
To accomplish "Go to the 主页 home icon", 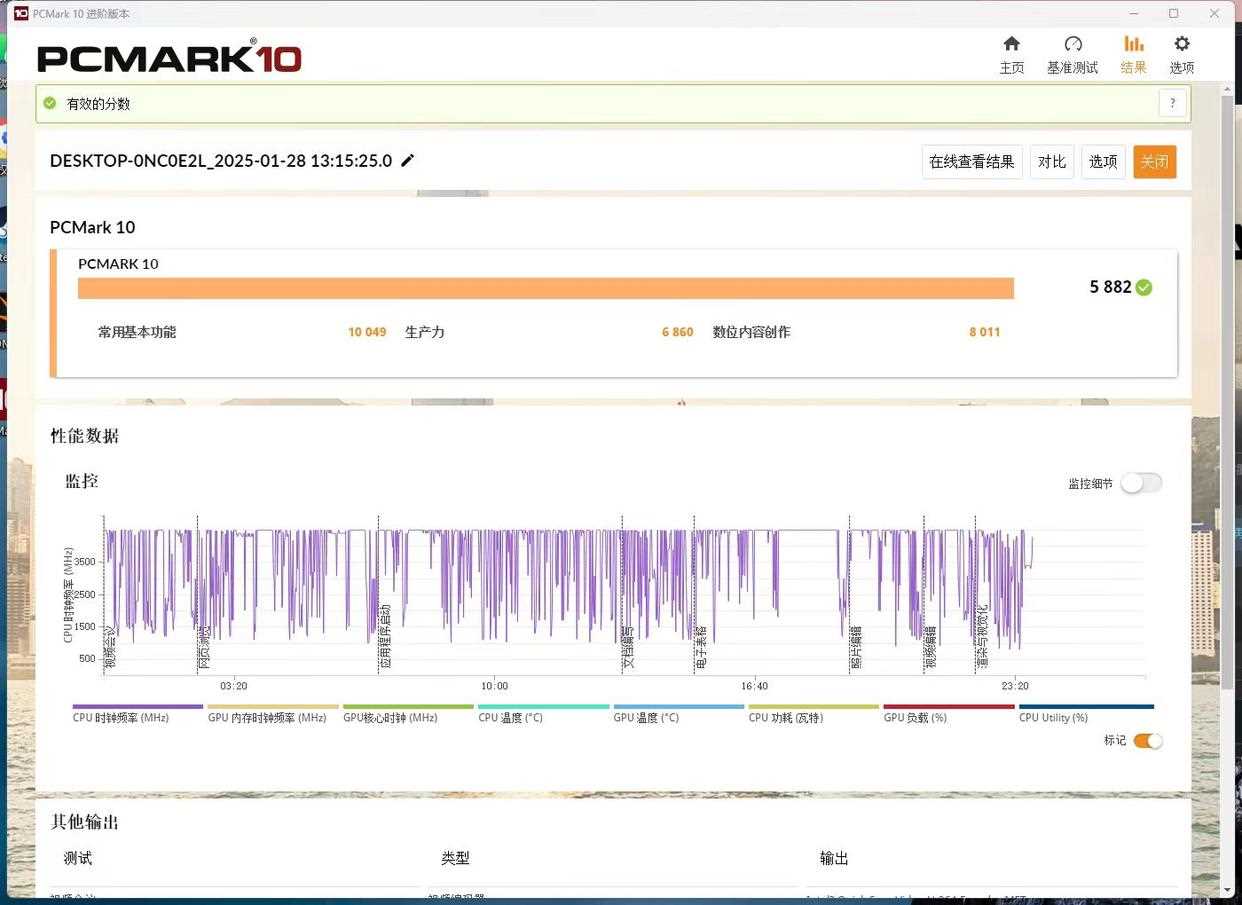I will tap(1011, 44).
